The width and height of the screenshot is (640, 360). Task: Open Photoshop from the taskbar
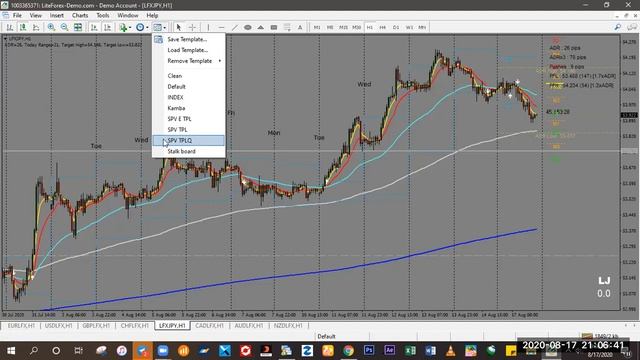369,351
